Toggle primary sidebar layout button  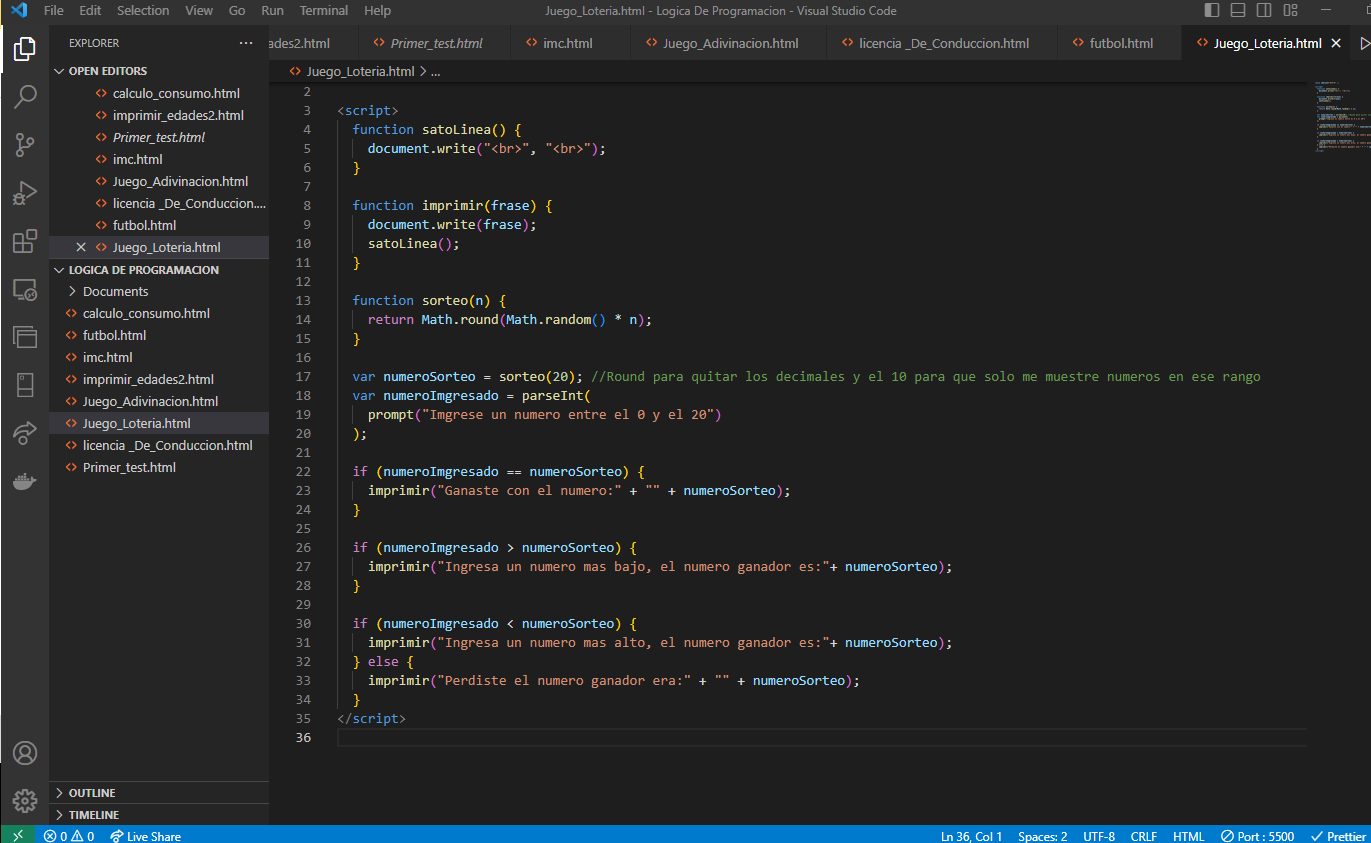[x=1212, y=11]
